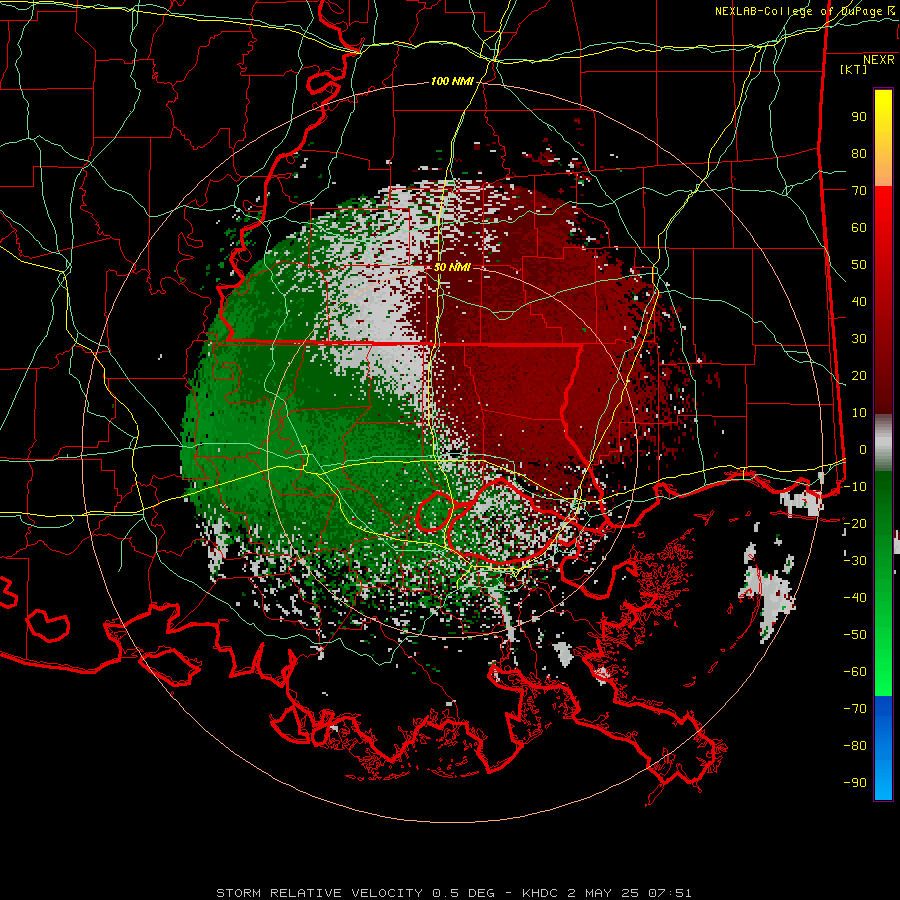Click the -20 value on velocity scale
The image size is (900, 900).
point(855,524)
